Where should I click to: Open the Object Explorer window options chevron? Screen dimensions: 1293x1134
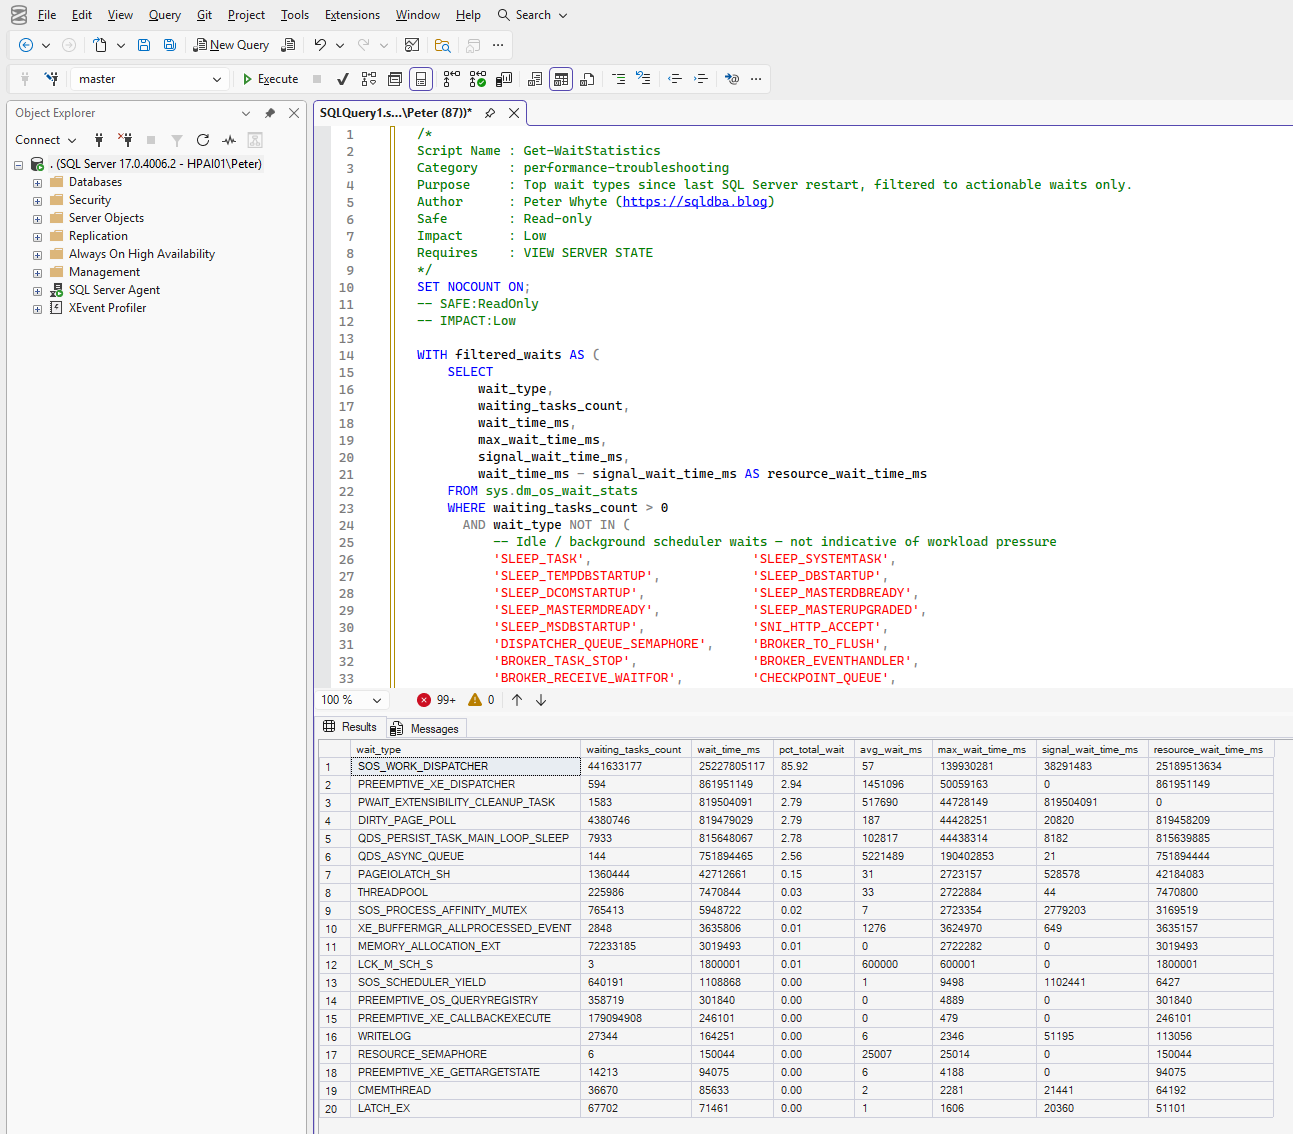(246, 113)
